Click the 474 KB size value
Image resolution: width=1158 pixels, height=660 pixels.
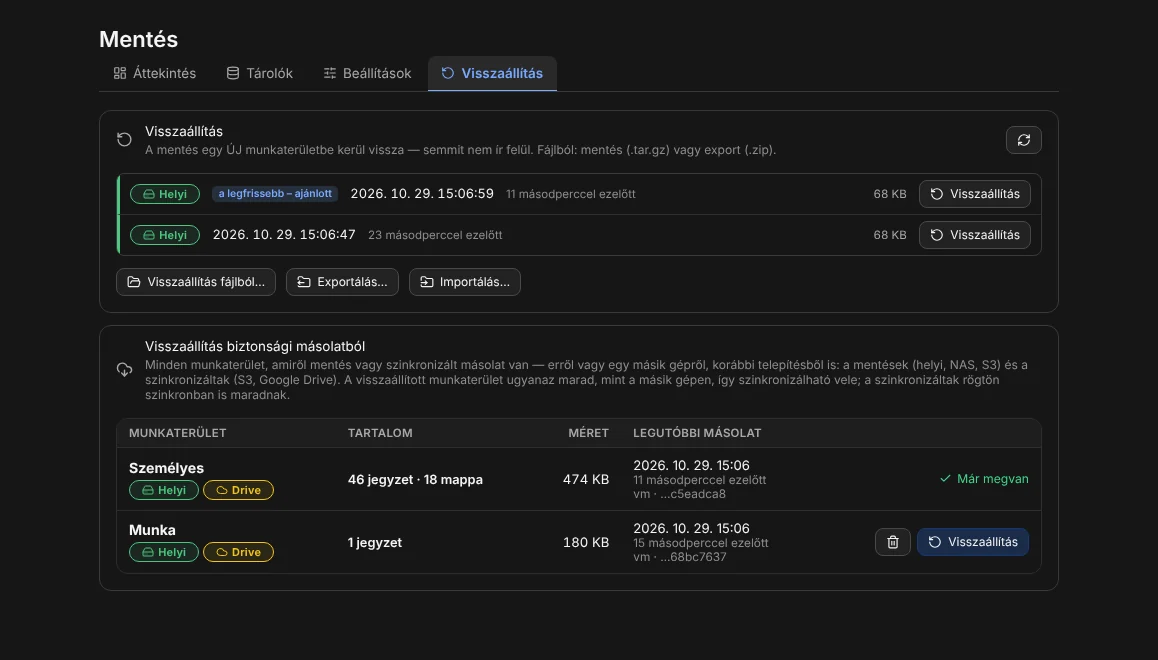(x=586, y=480)
